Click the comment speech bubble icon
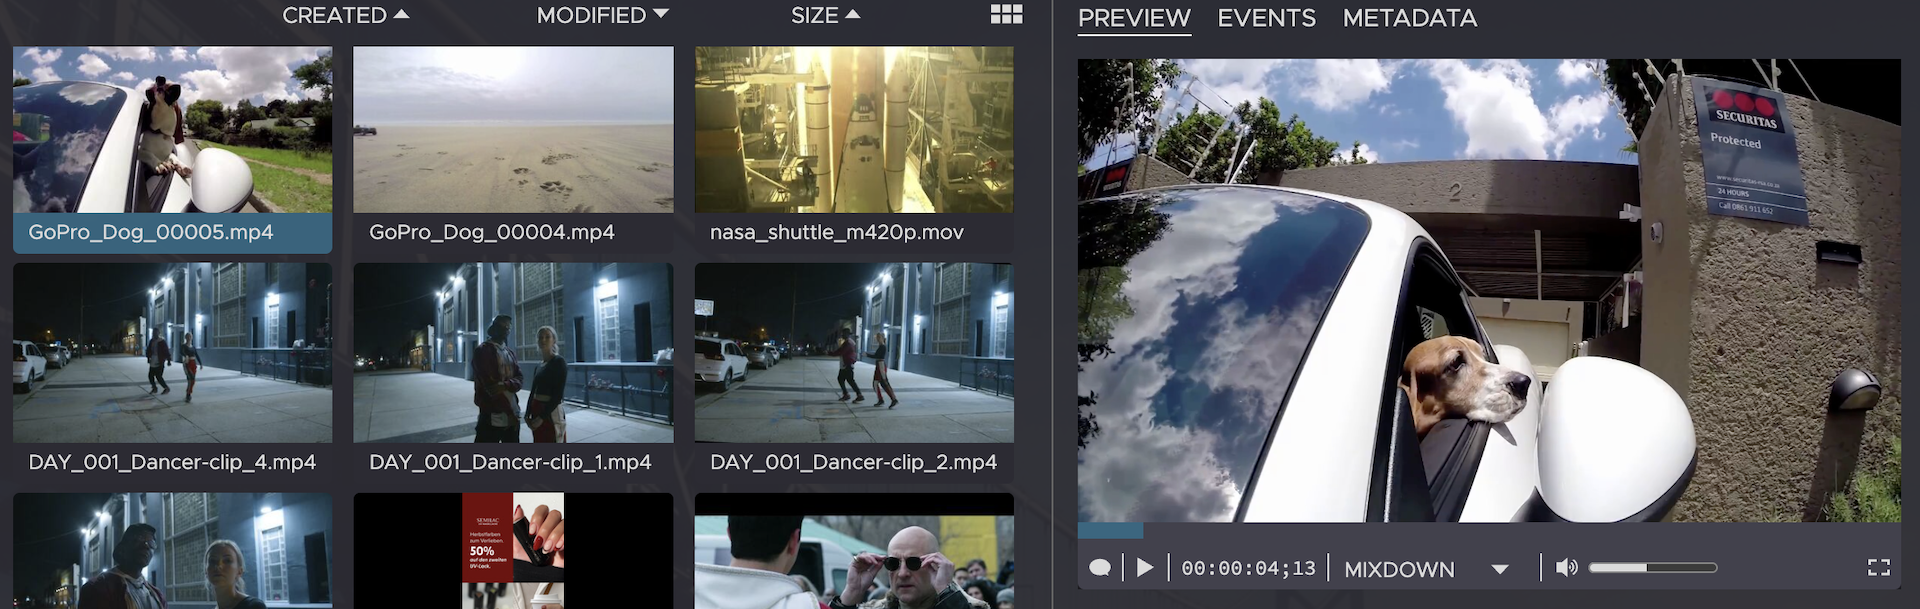1920x609 pixels. 1100,568
